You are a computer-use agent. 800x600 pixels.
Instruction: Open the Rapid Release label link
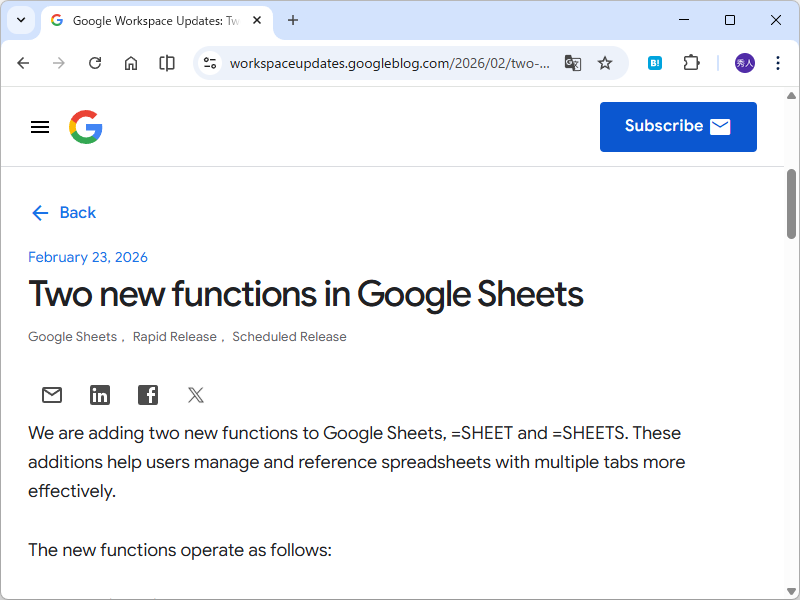(x=175, y=337)
